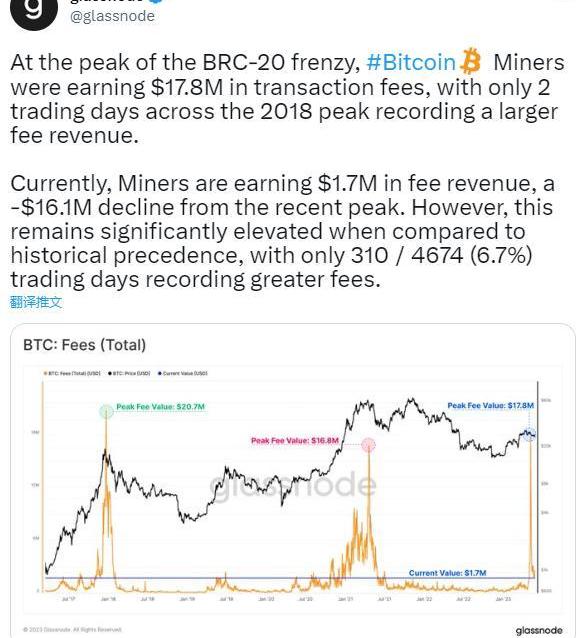Click the BTC: Fees (Total) chart title
586x638 pixels.
click(x=85, y=345)
